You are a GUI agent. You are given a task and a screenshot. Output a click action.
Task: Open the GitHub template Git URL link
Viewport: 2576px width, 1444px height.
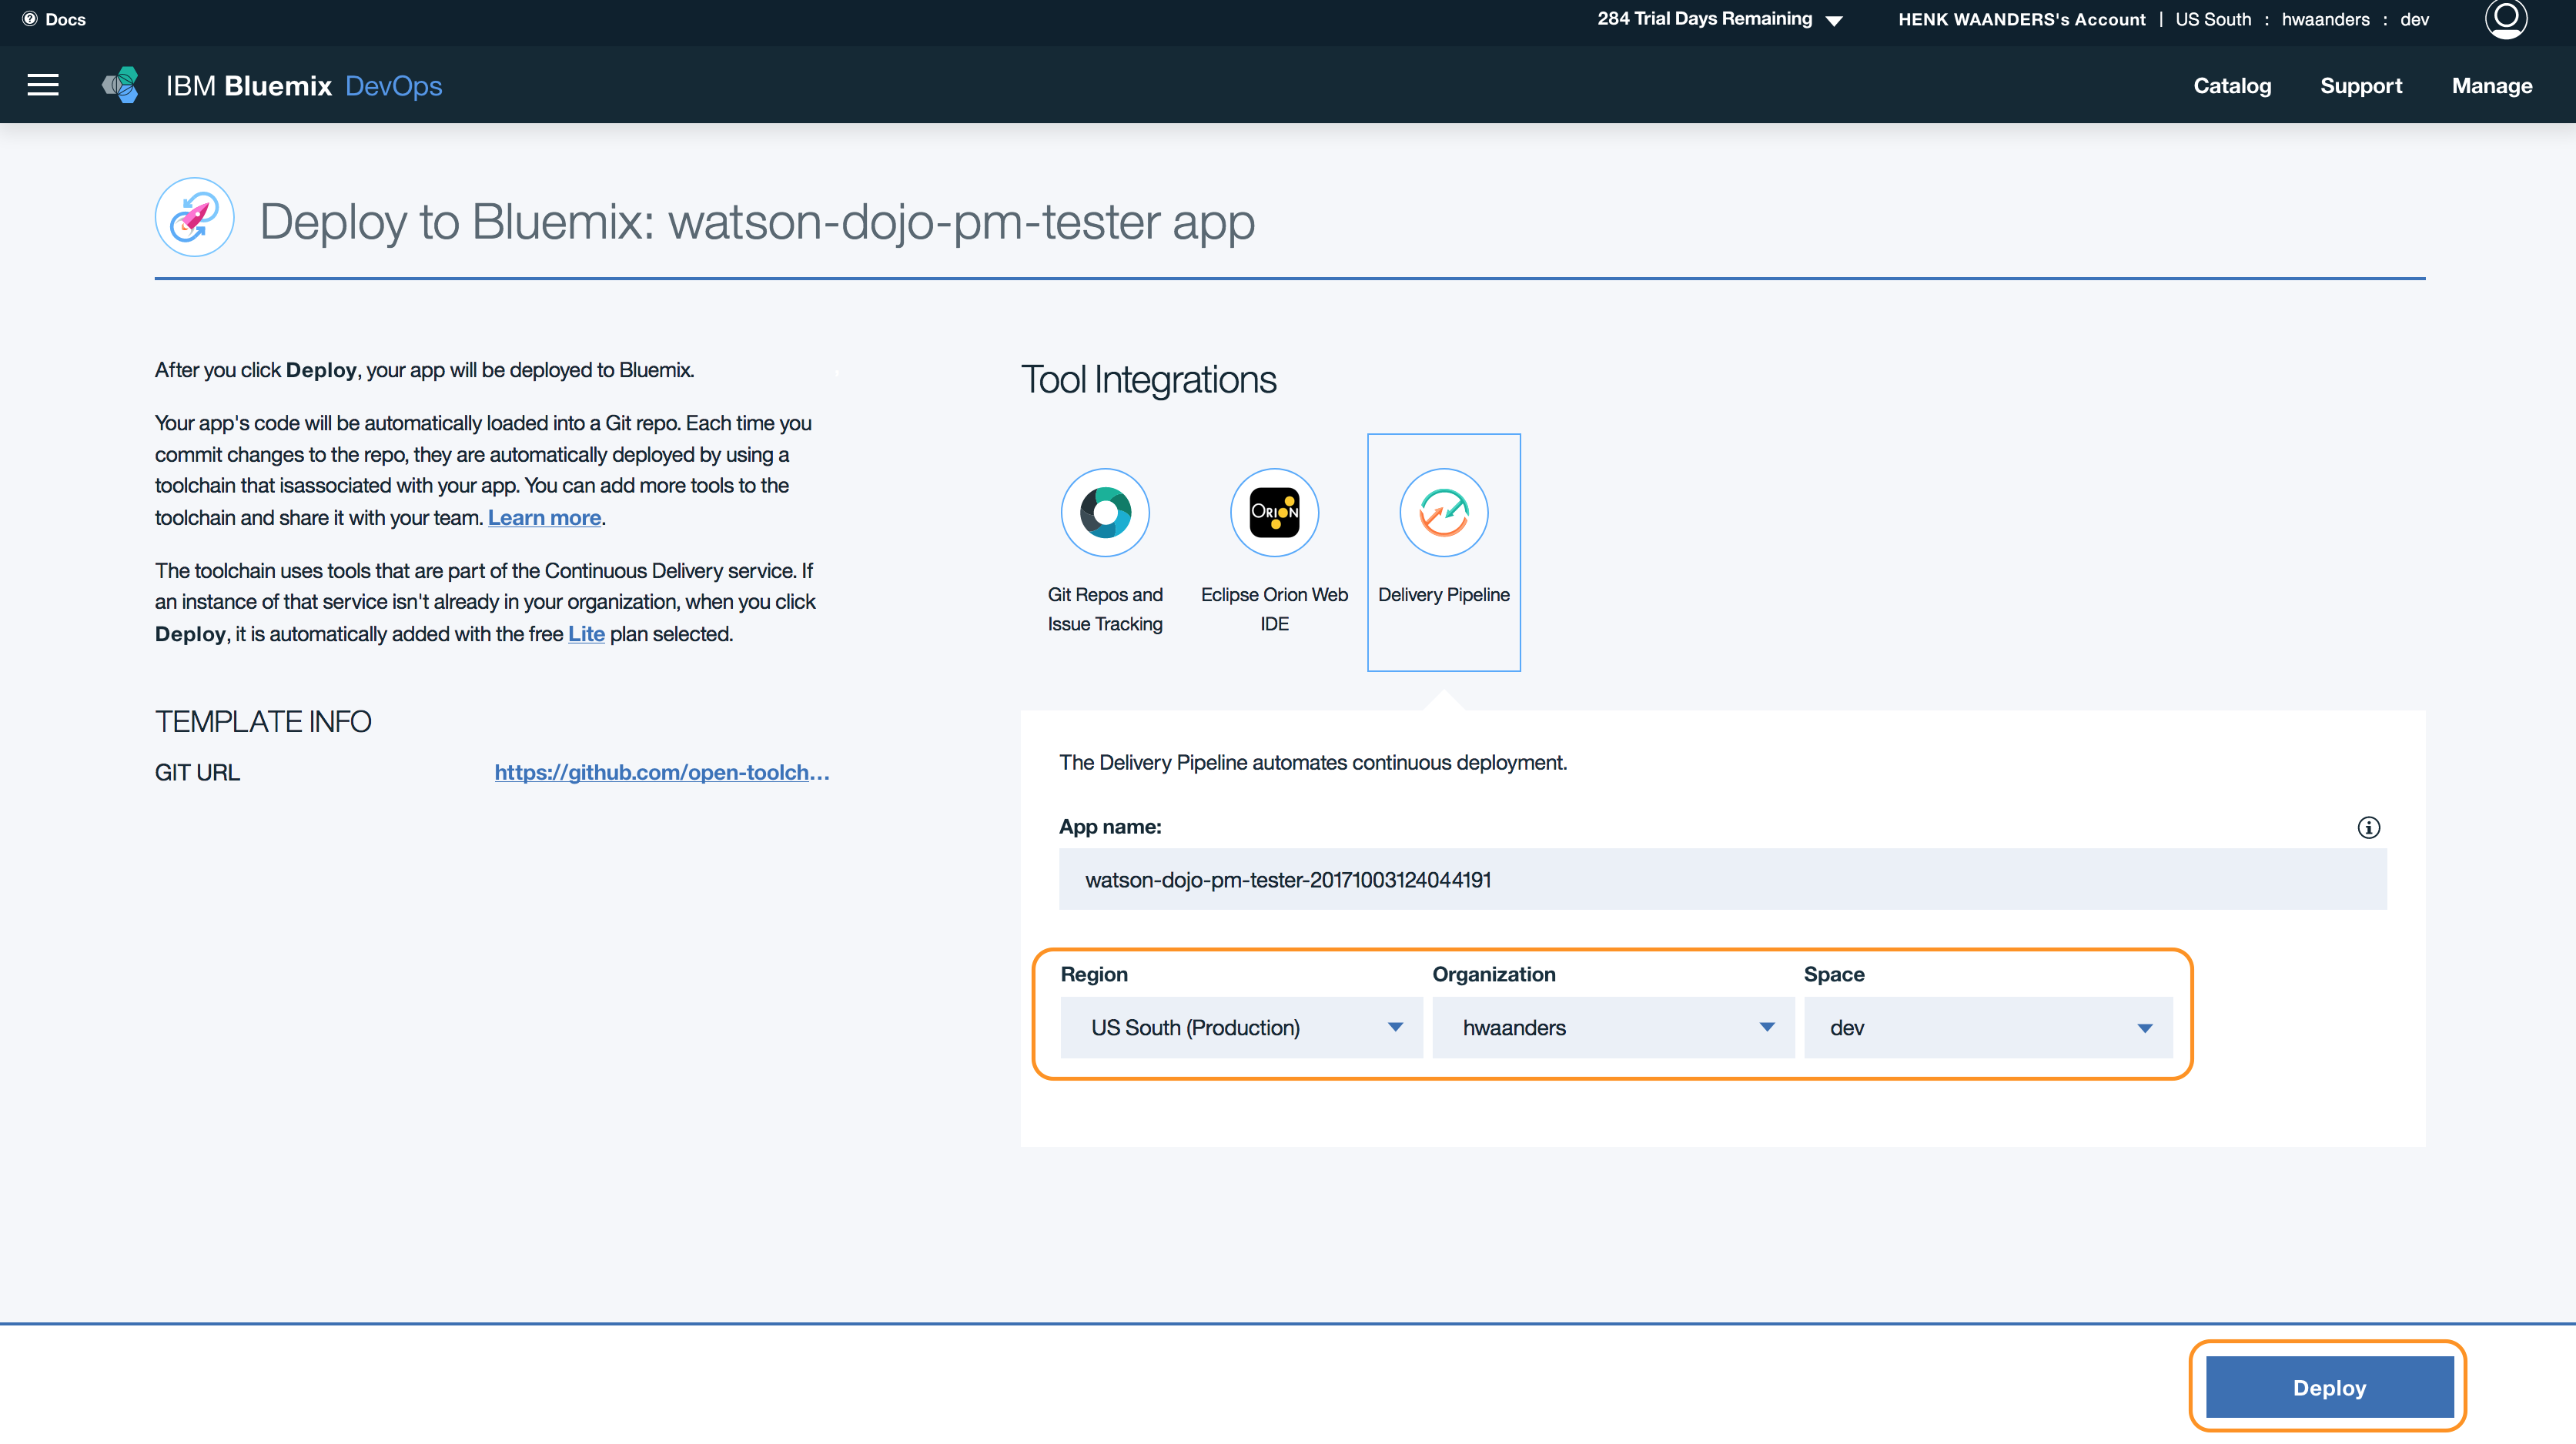[661, 772]
